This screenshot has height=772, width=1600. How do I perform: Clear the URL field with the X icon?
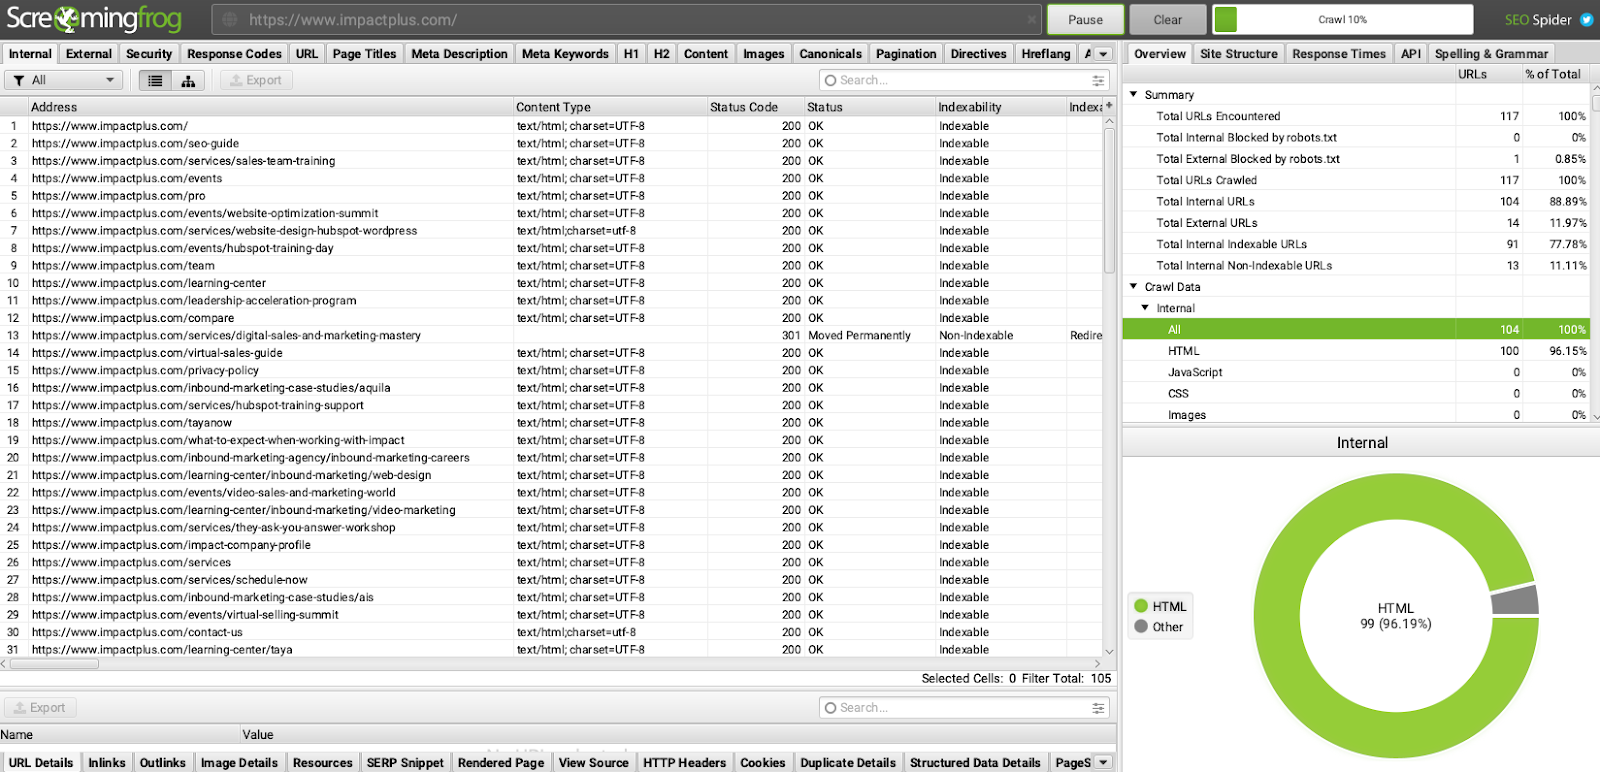[1032, 19]
